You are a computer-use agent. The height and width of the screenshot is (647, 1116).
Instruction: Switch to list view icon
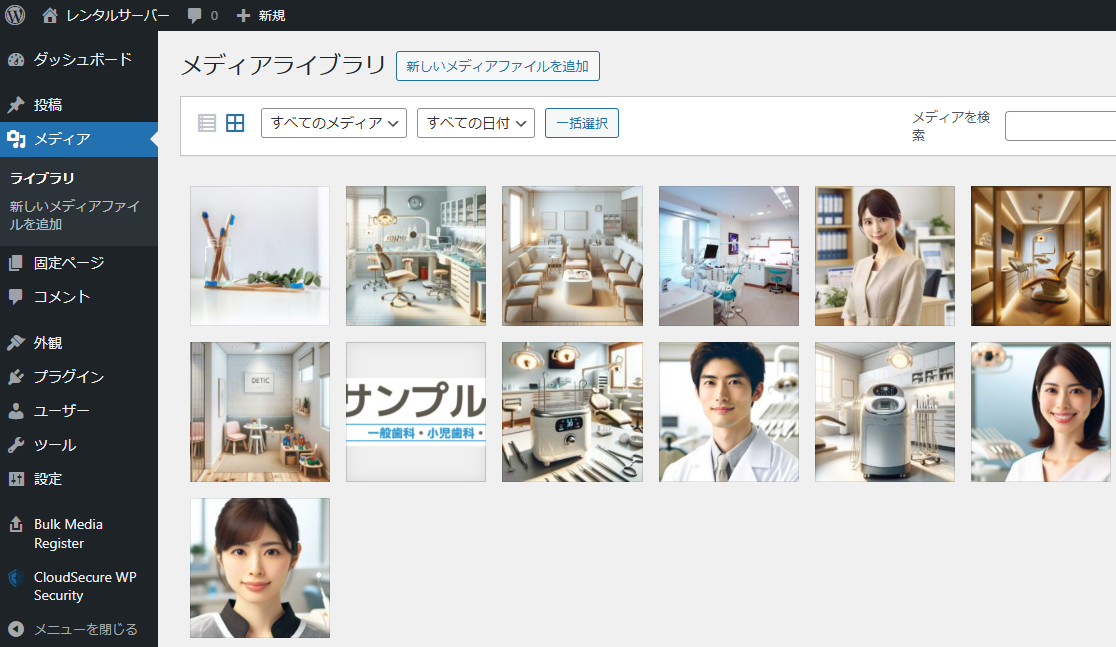pyautogui.click(x=207, y=123)
